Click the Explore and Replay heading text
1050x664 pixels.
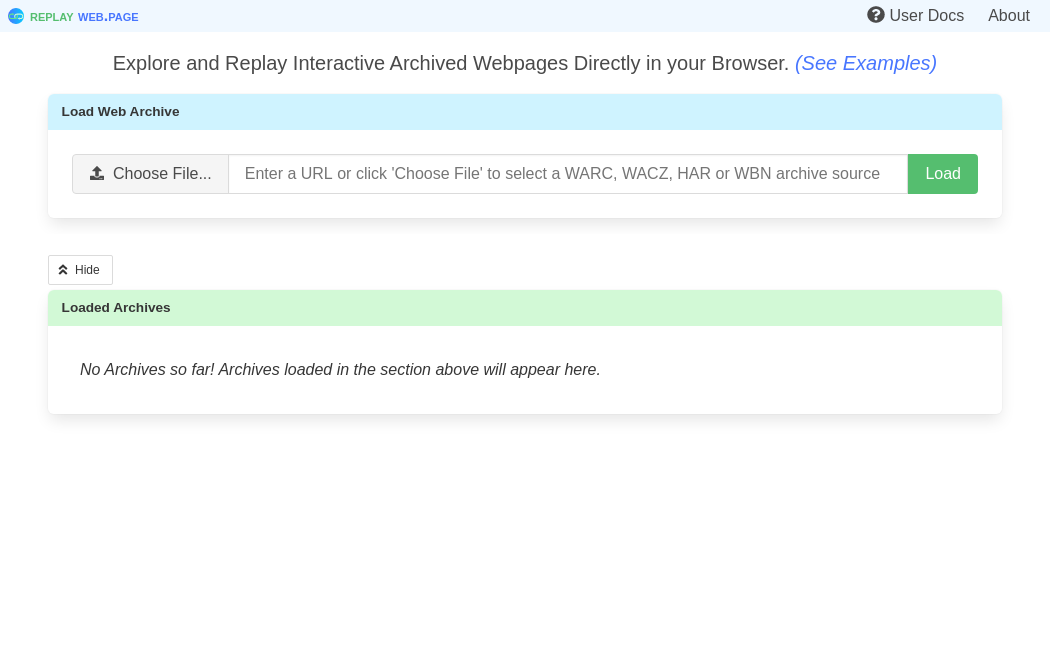[450, 63]
